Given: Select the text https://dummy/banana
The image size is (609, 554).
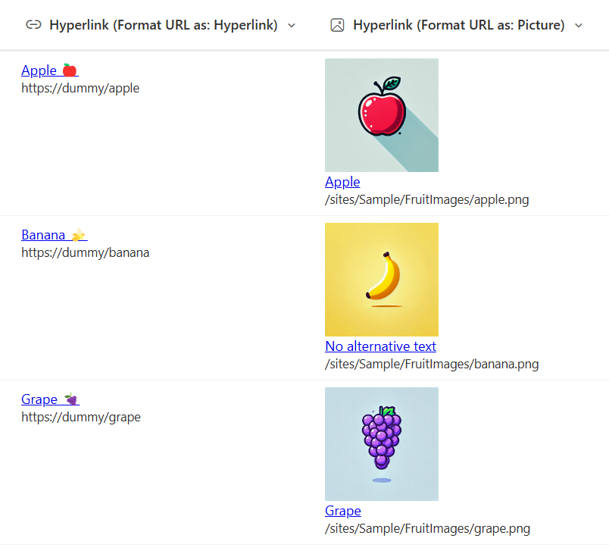Looking at the screenshot, I should (x=85, y=253).
